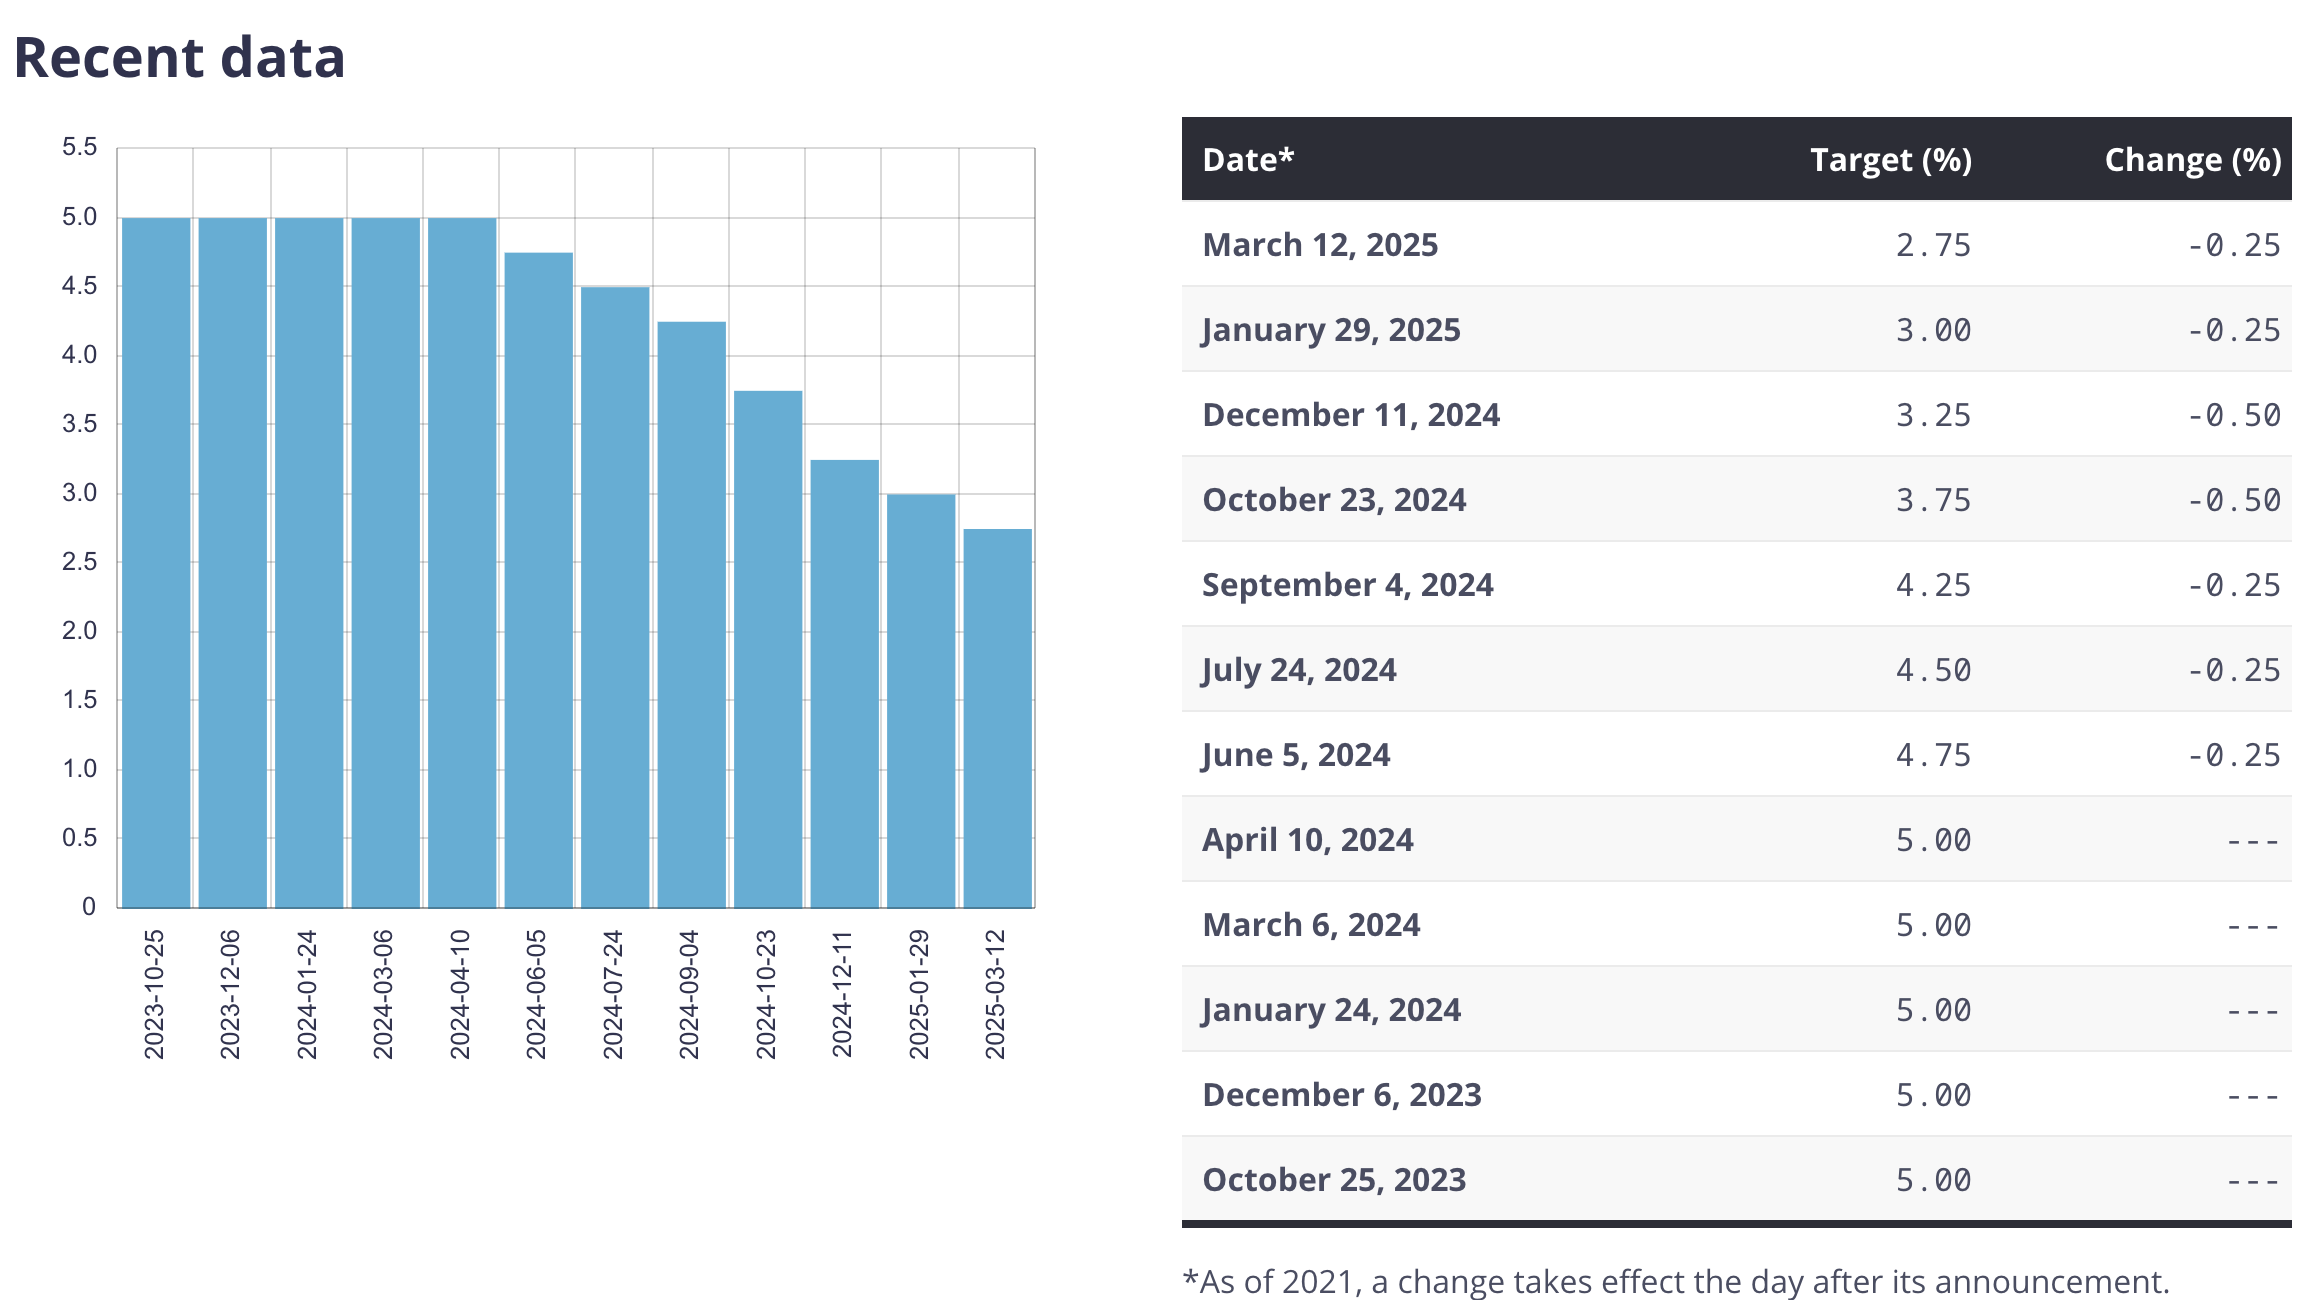Click the 2024-09-04 bar in the chart
2322x1300 pixels.
point(692,614)
